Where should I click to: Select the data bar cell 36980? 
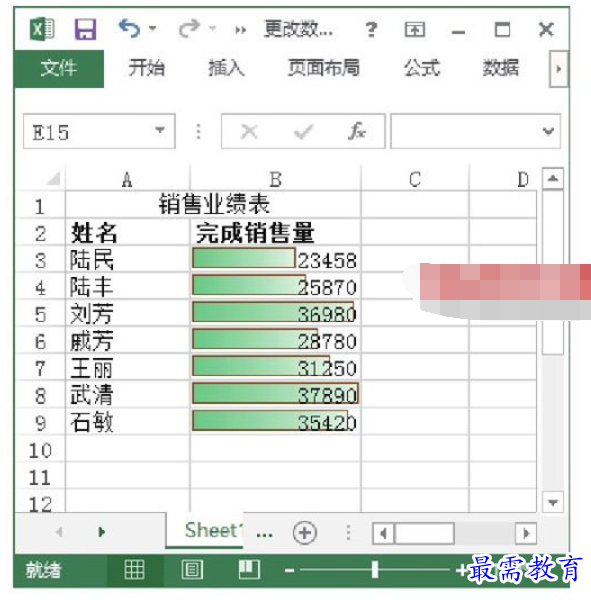(275, 314)
